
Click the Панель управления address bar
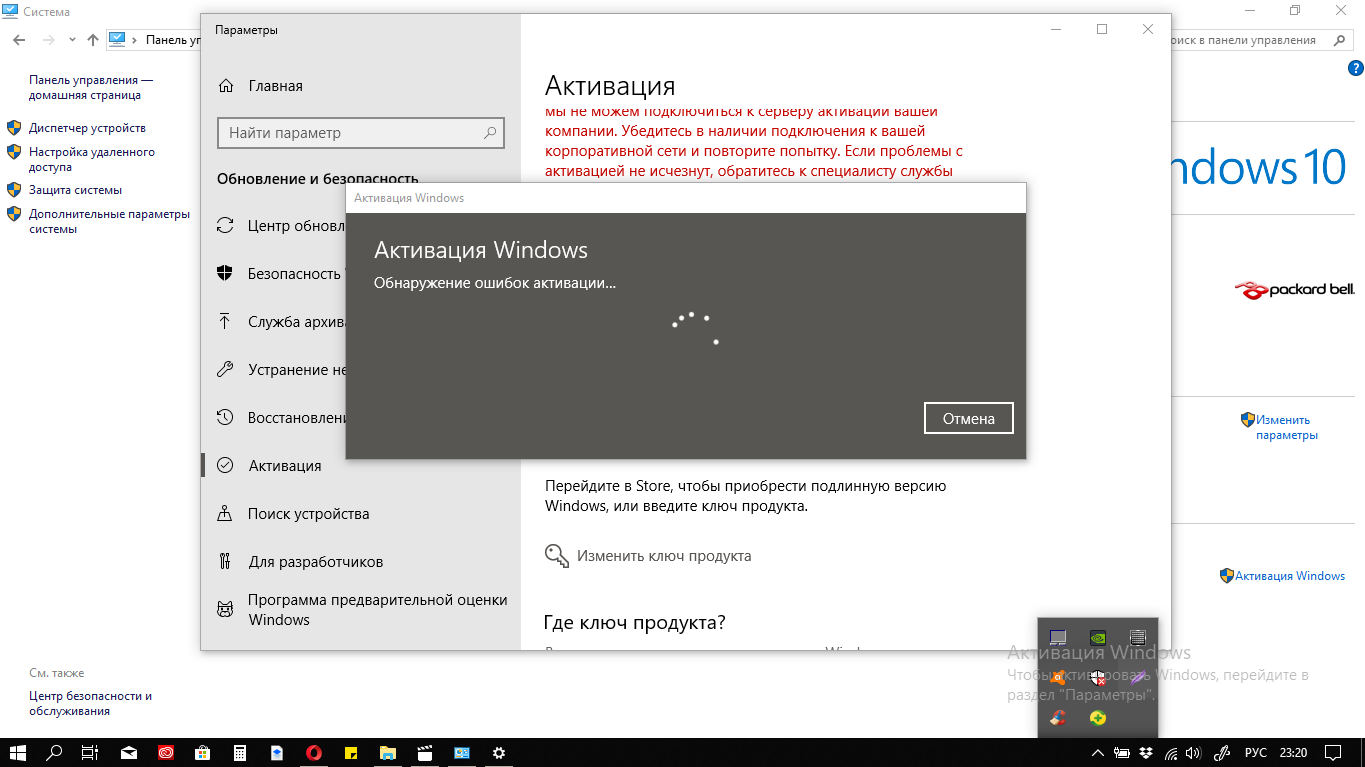point(155,40)
